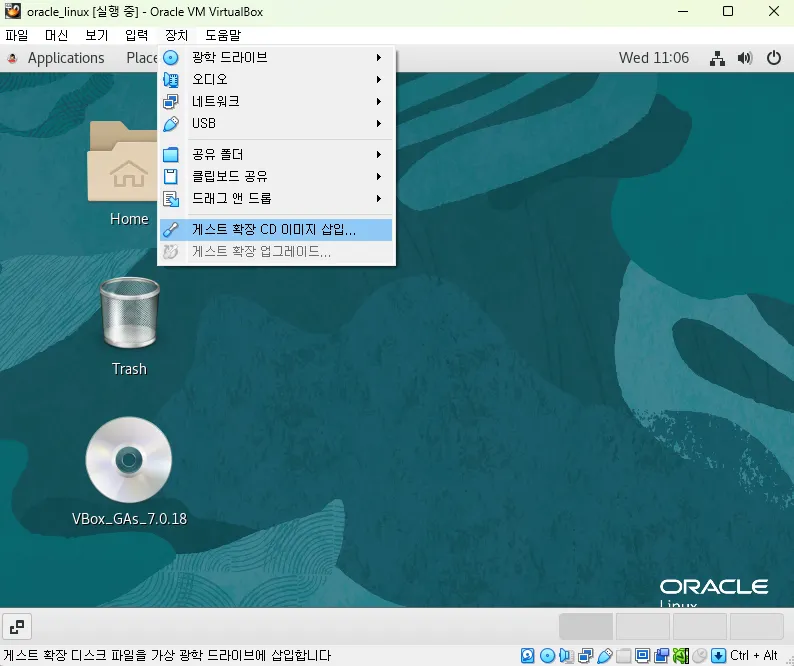Open the 오디오 submenu entry
794x666 pixels.
[276, 80]
